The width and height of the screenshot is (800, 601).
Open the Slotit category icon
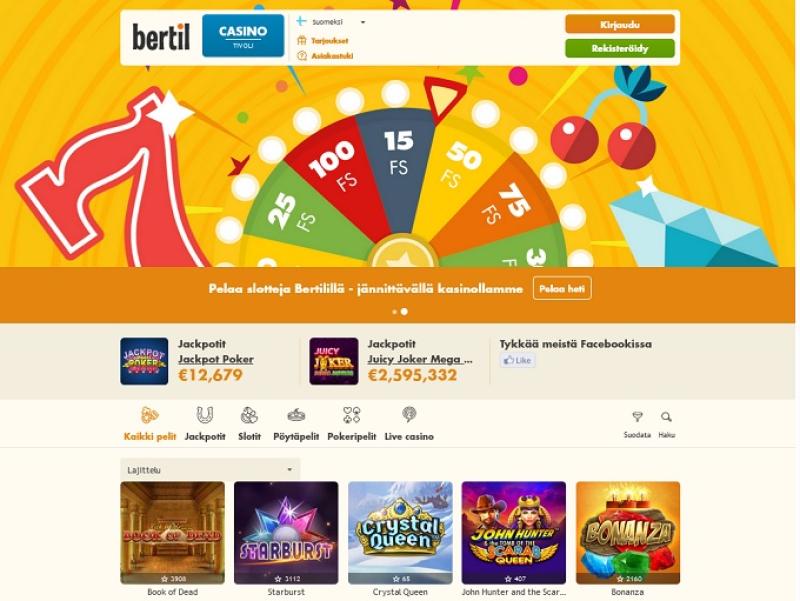[x=249, y=415]
